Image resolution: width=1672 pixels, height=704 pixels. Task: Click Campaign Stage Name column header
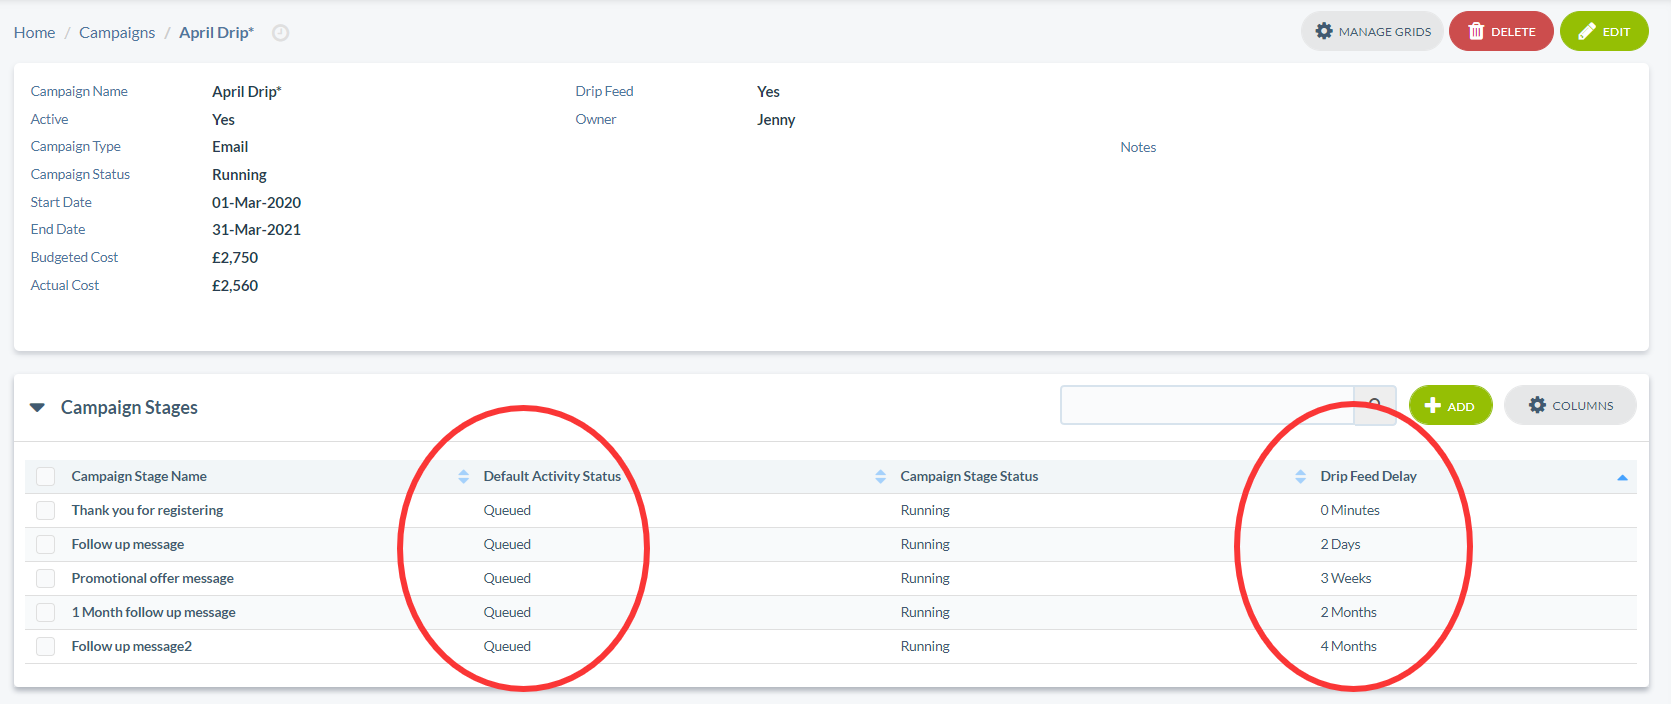point(139,476)
